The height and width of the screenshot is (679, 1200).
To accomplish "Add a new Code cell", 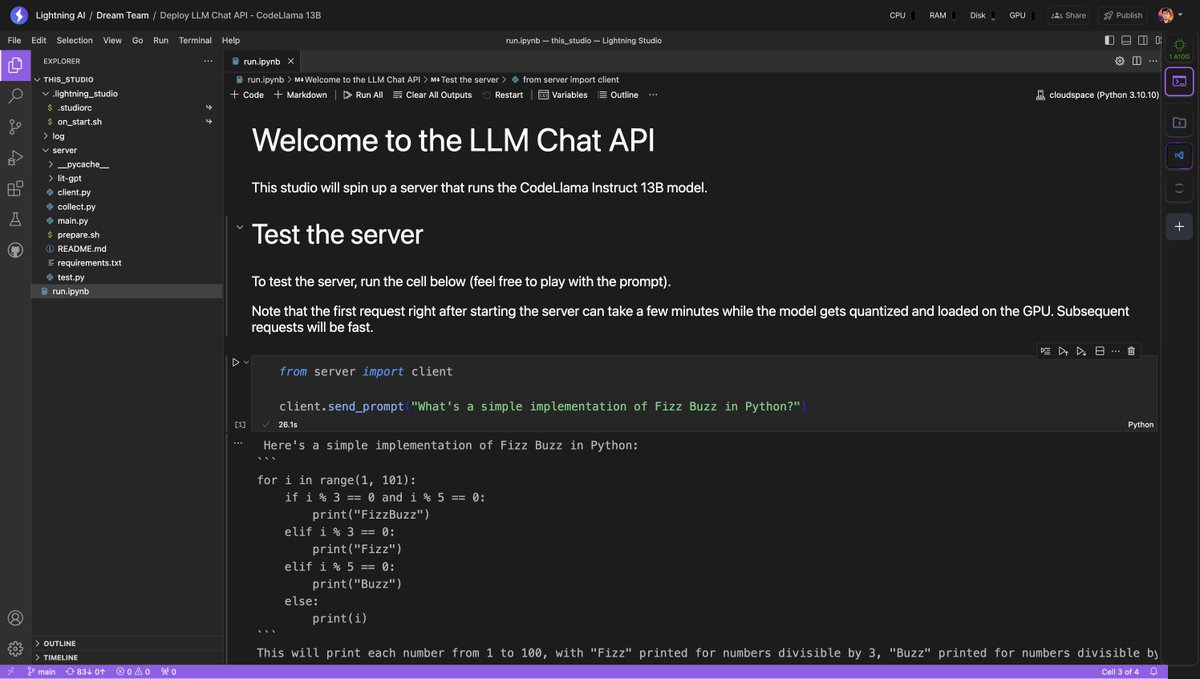I will point(246,95).
